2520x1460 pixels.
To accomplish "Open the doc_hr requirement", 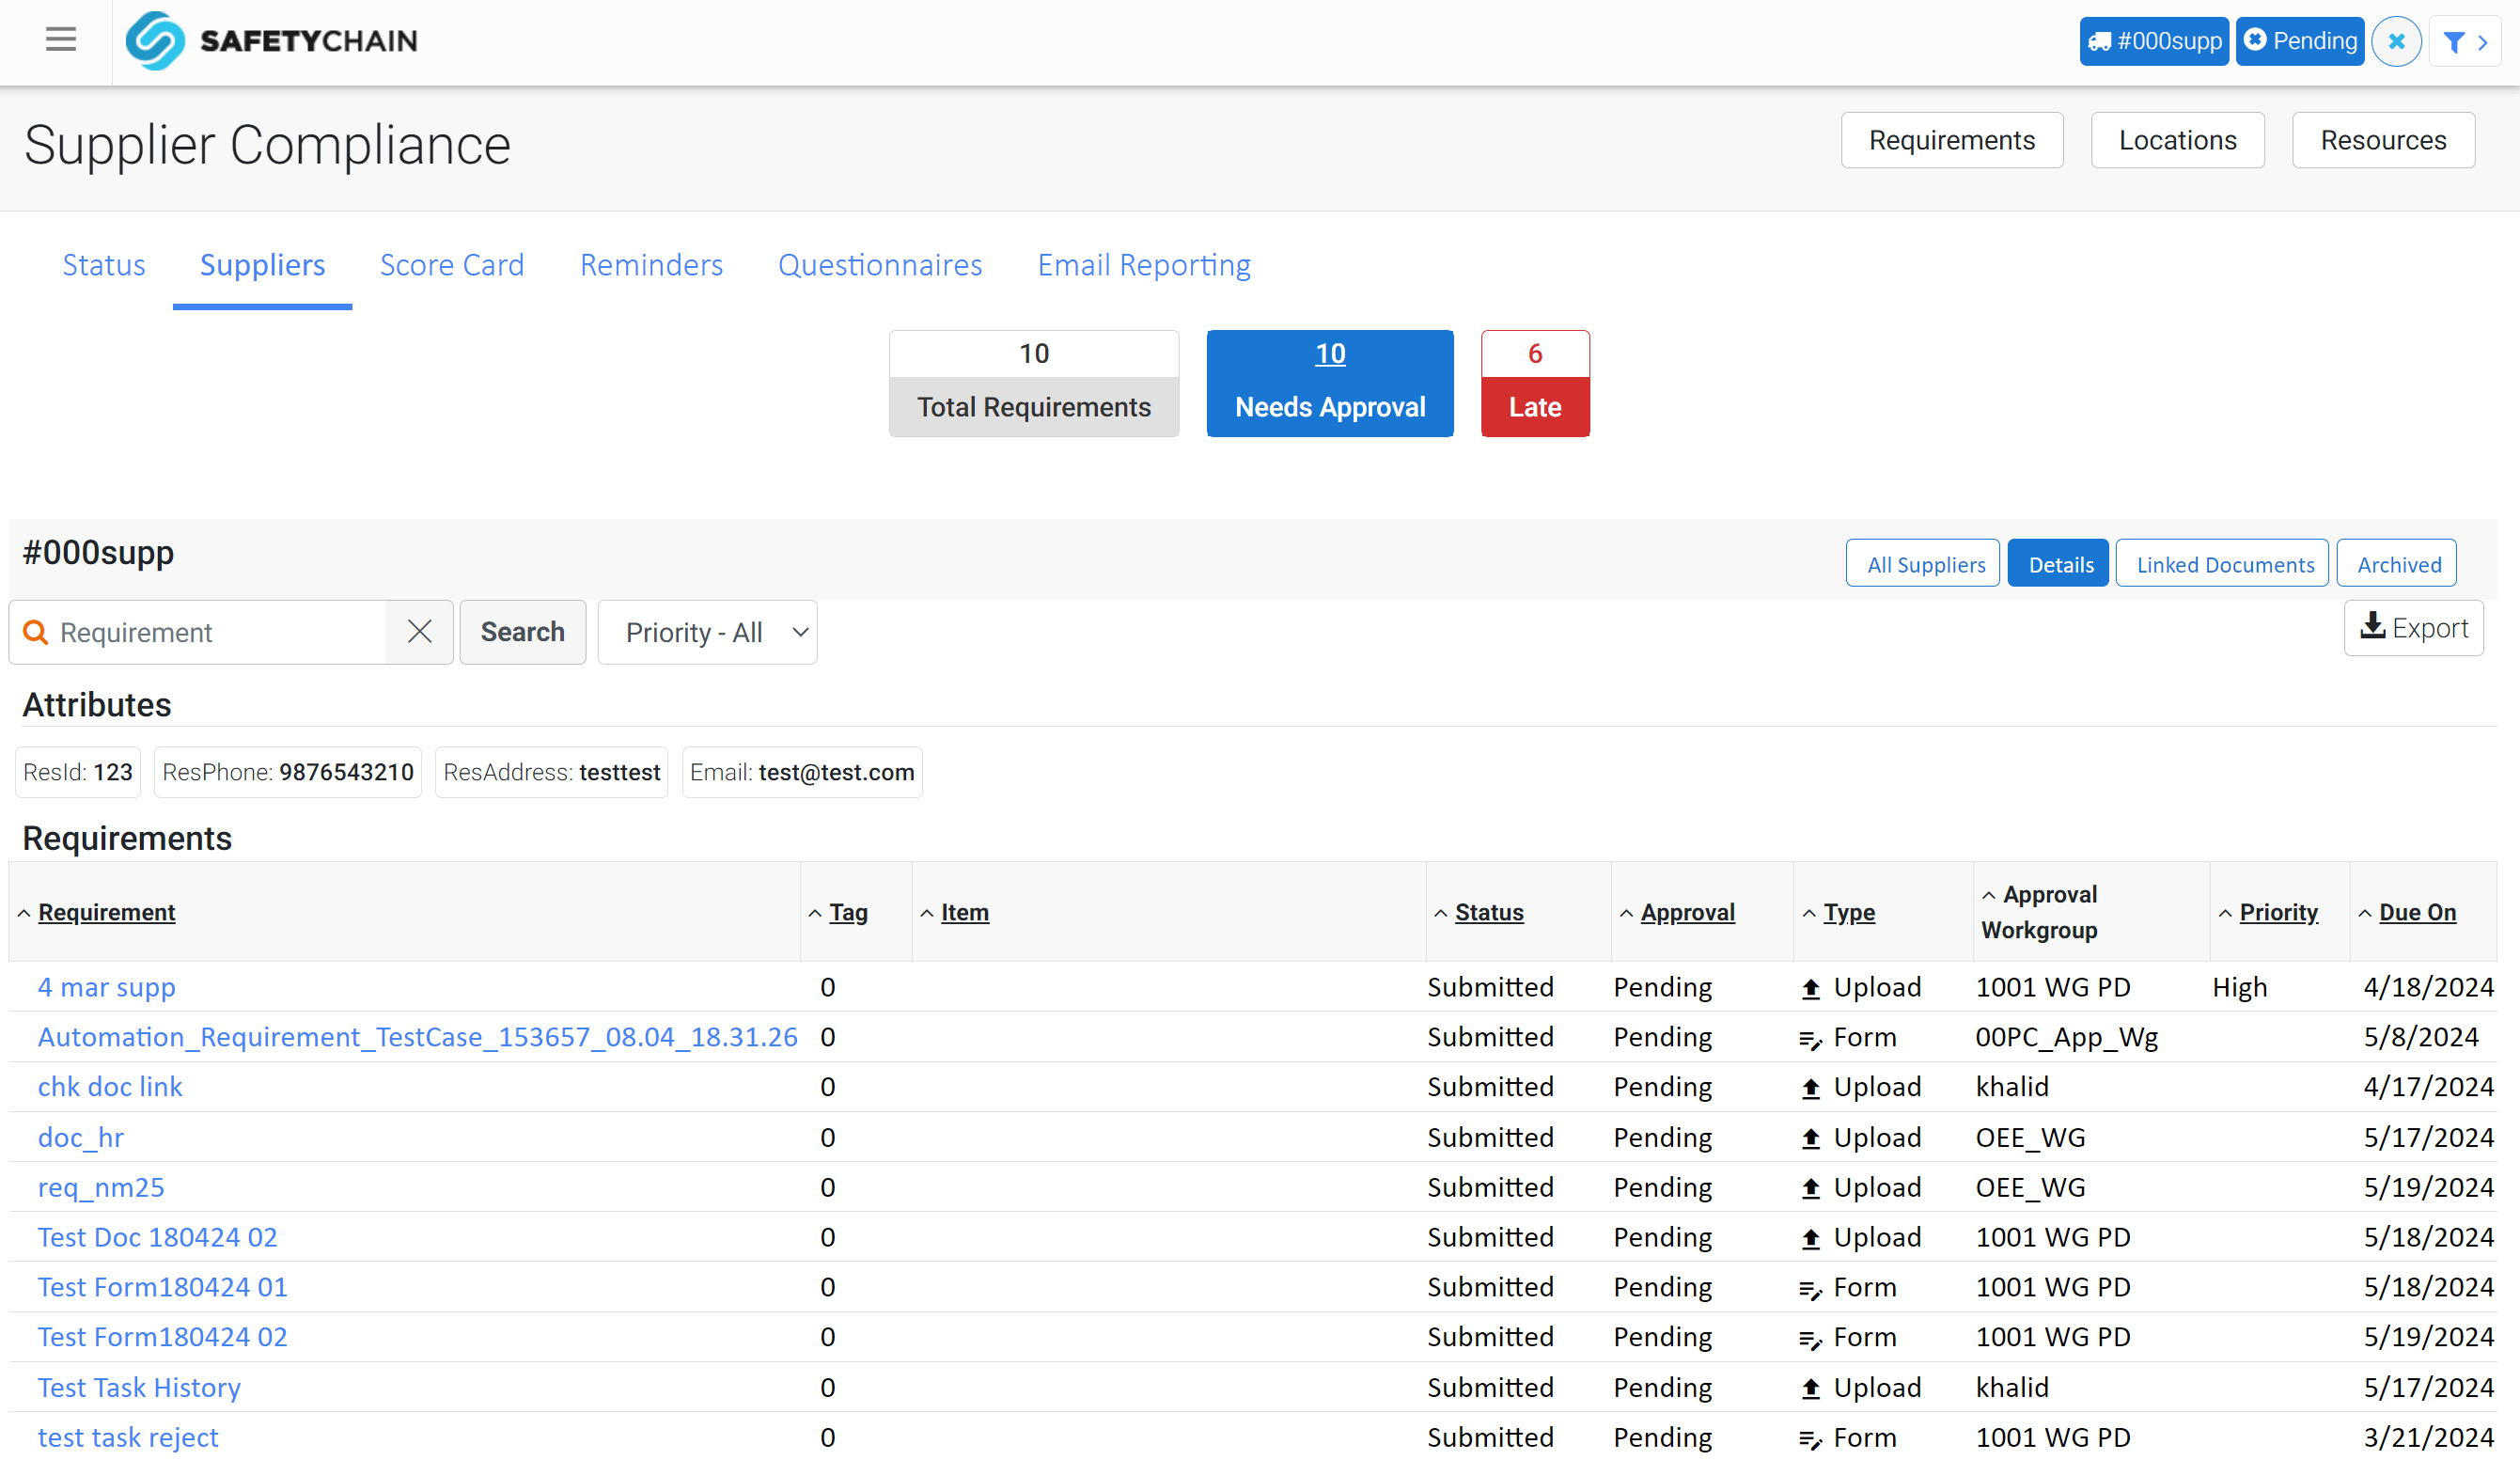I will (81, 1138).
